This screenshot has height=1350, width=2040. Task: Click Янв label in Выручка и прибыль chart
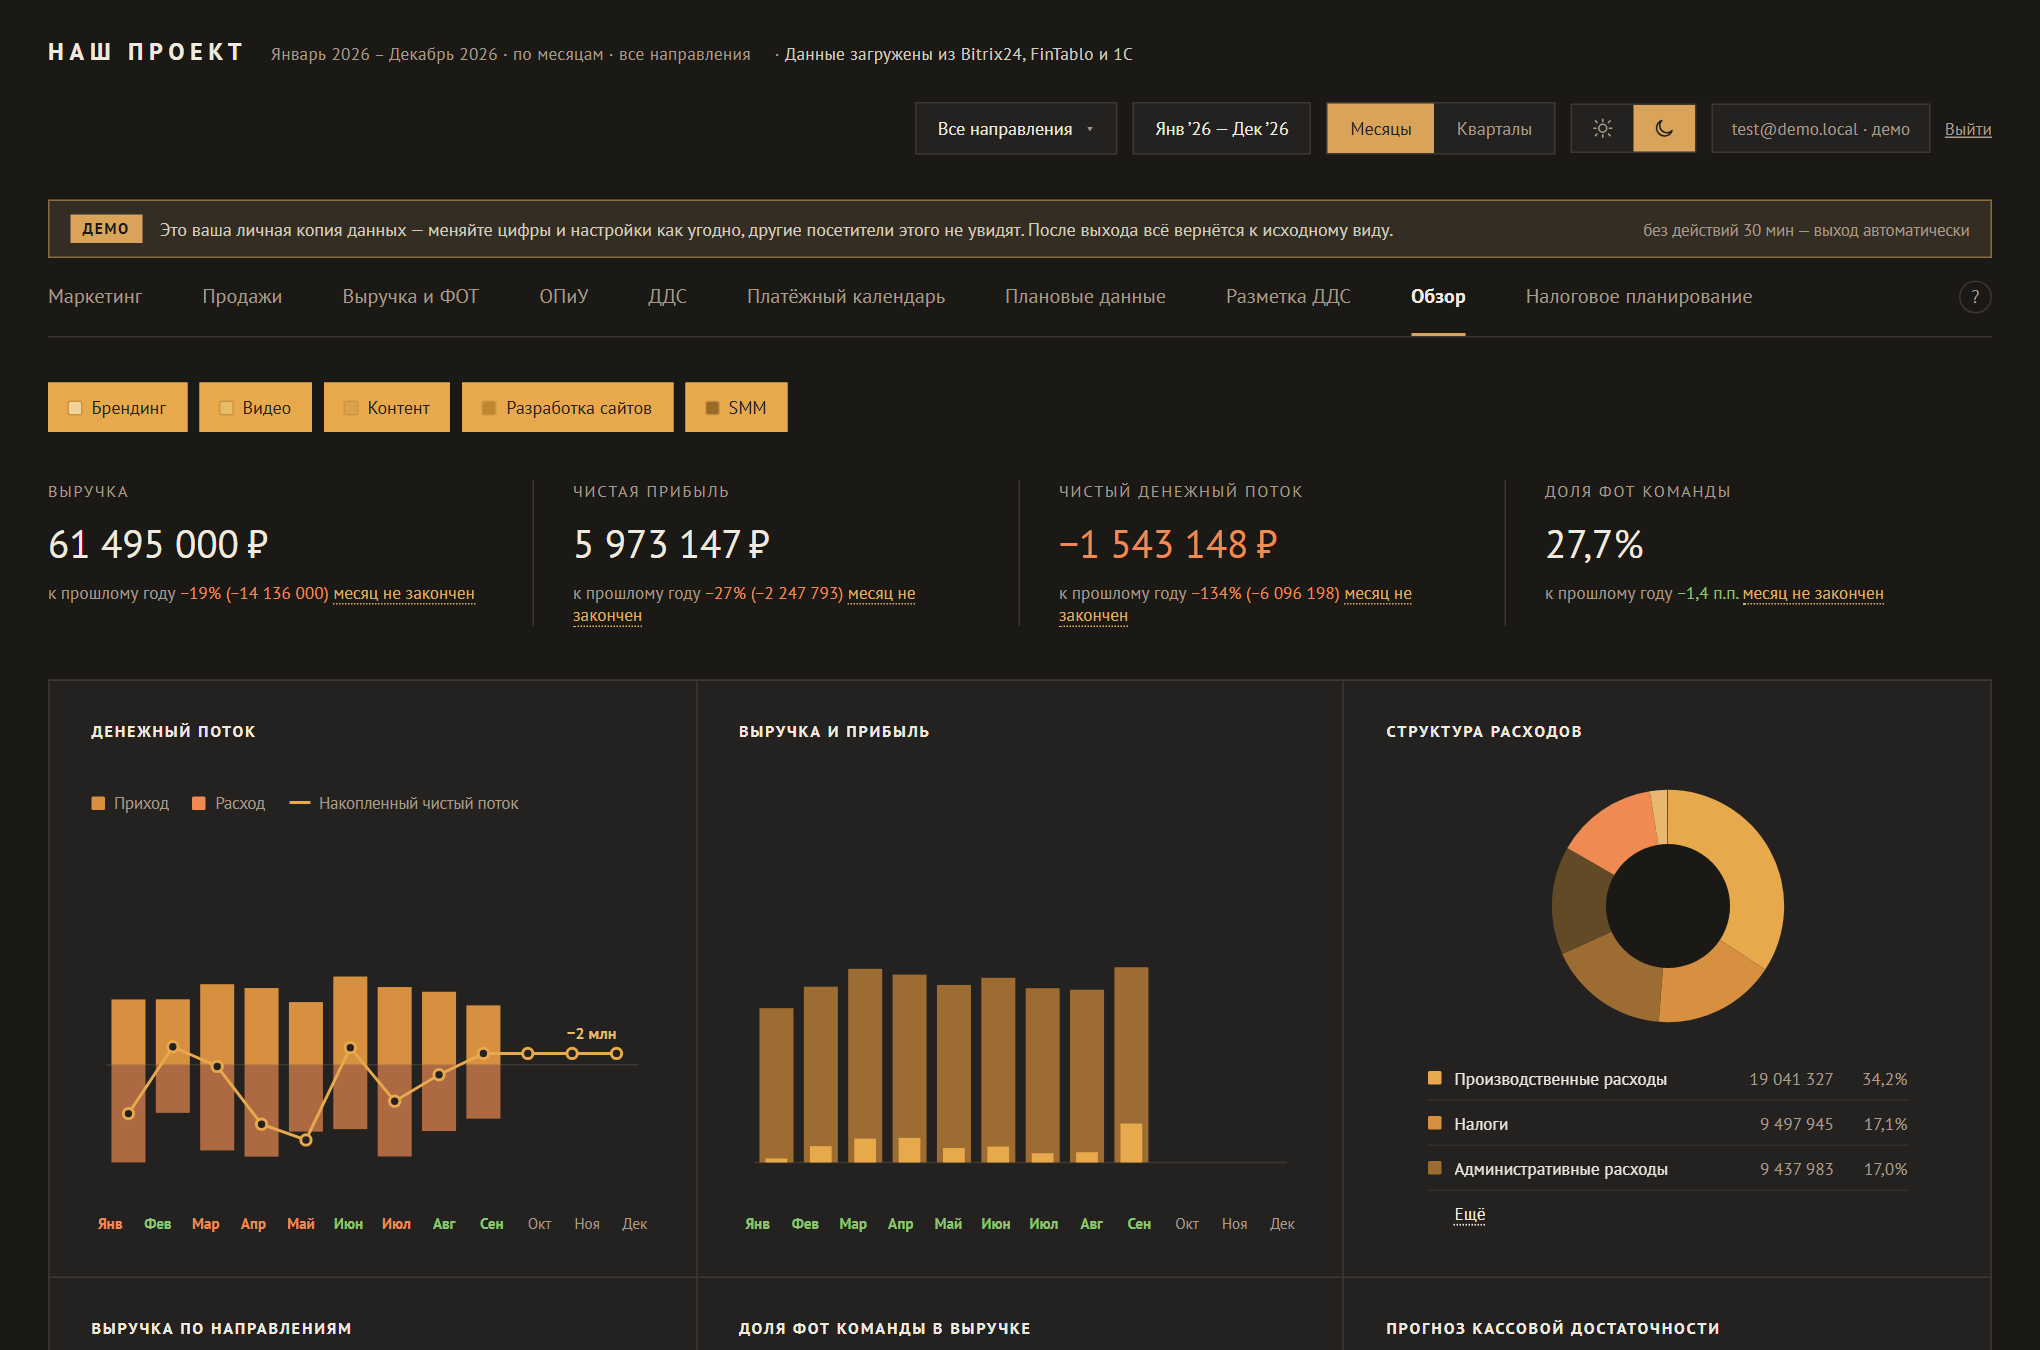pos(757,1224)
